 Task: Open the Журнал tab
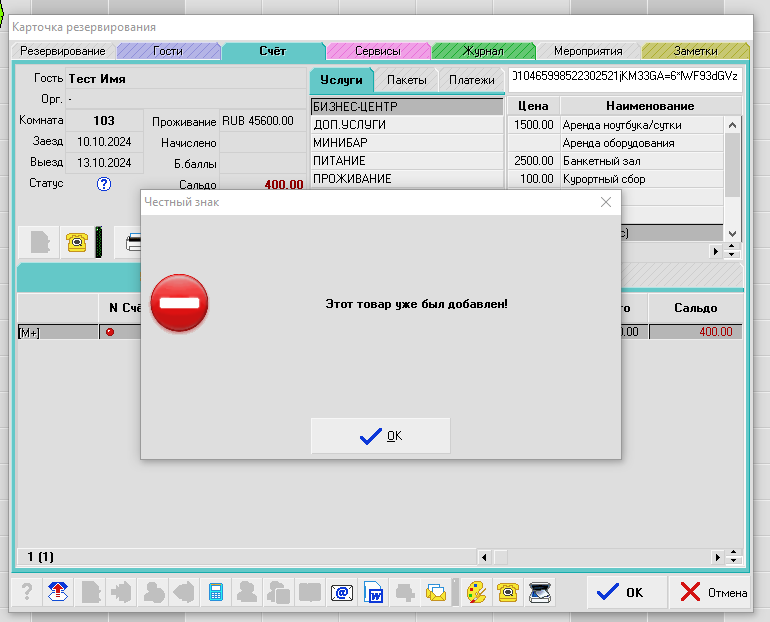(482, 51)
